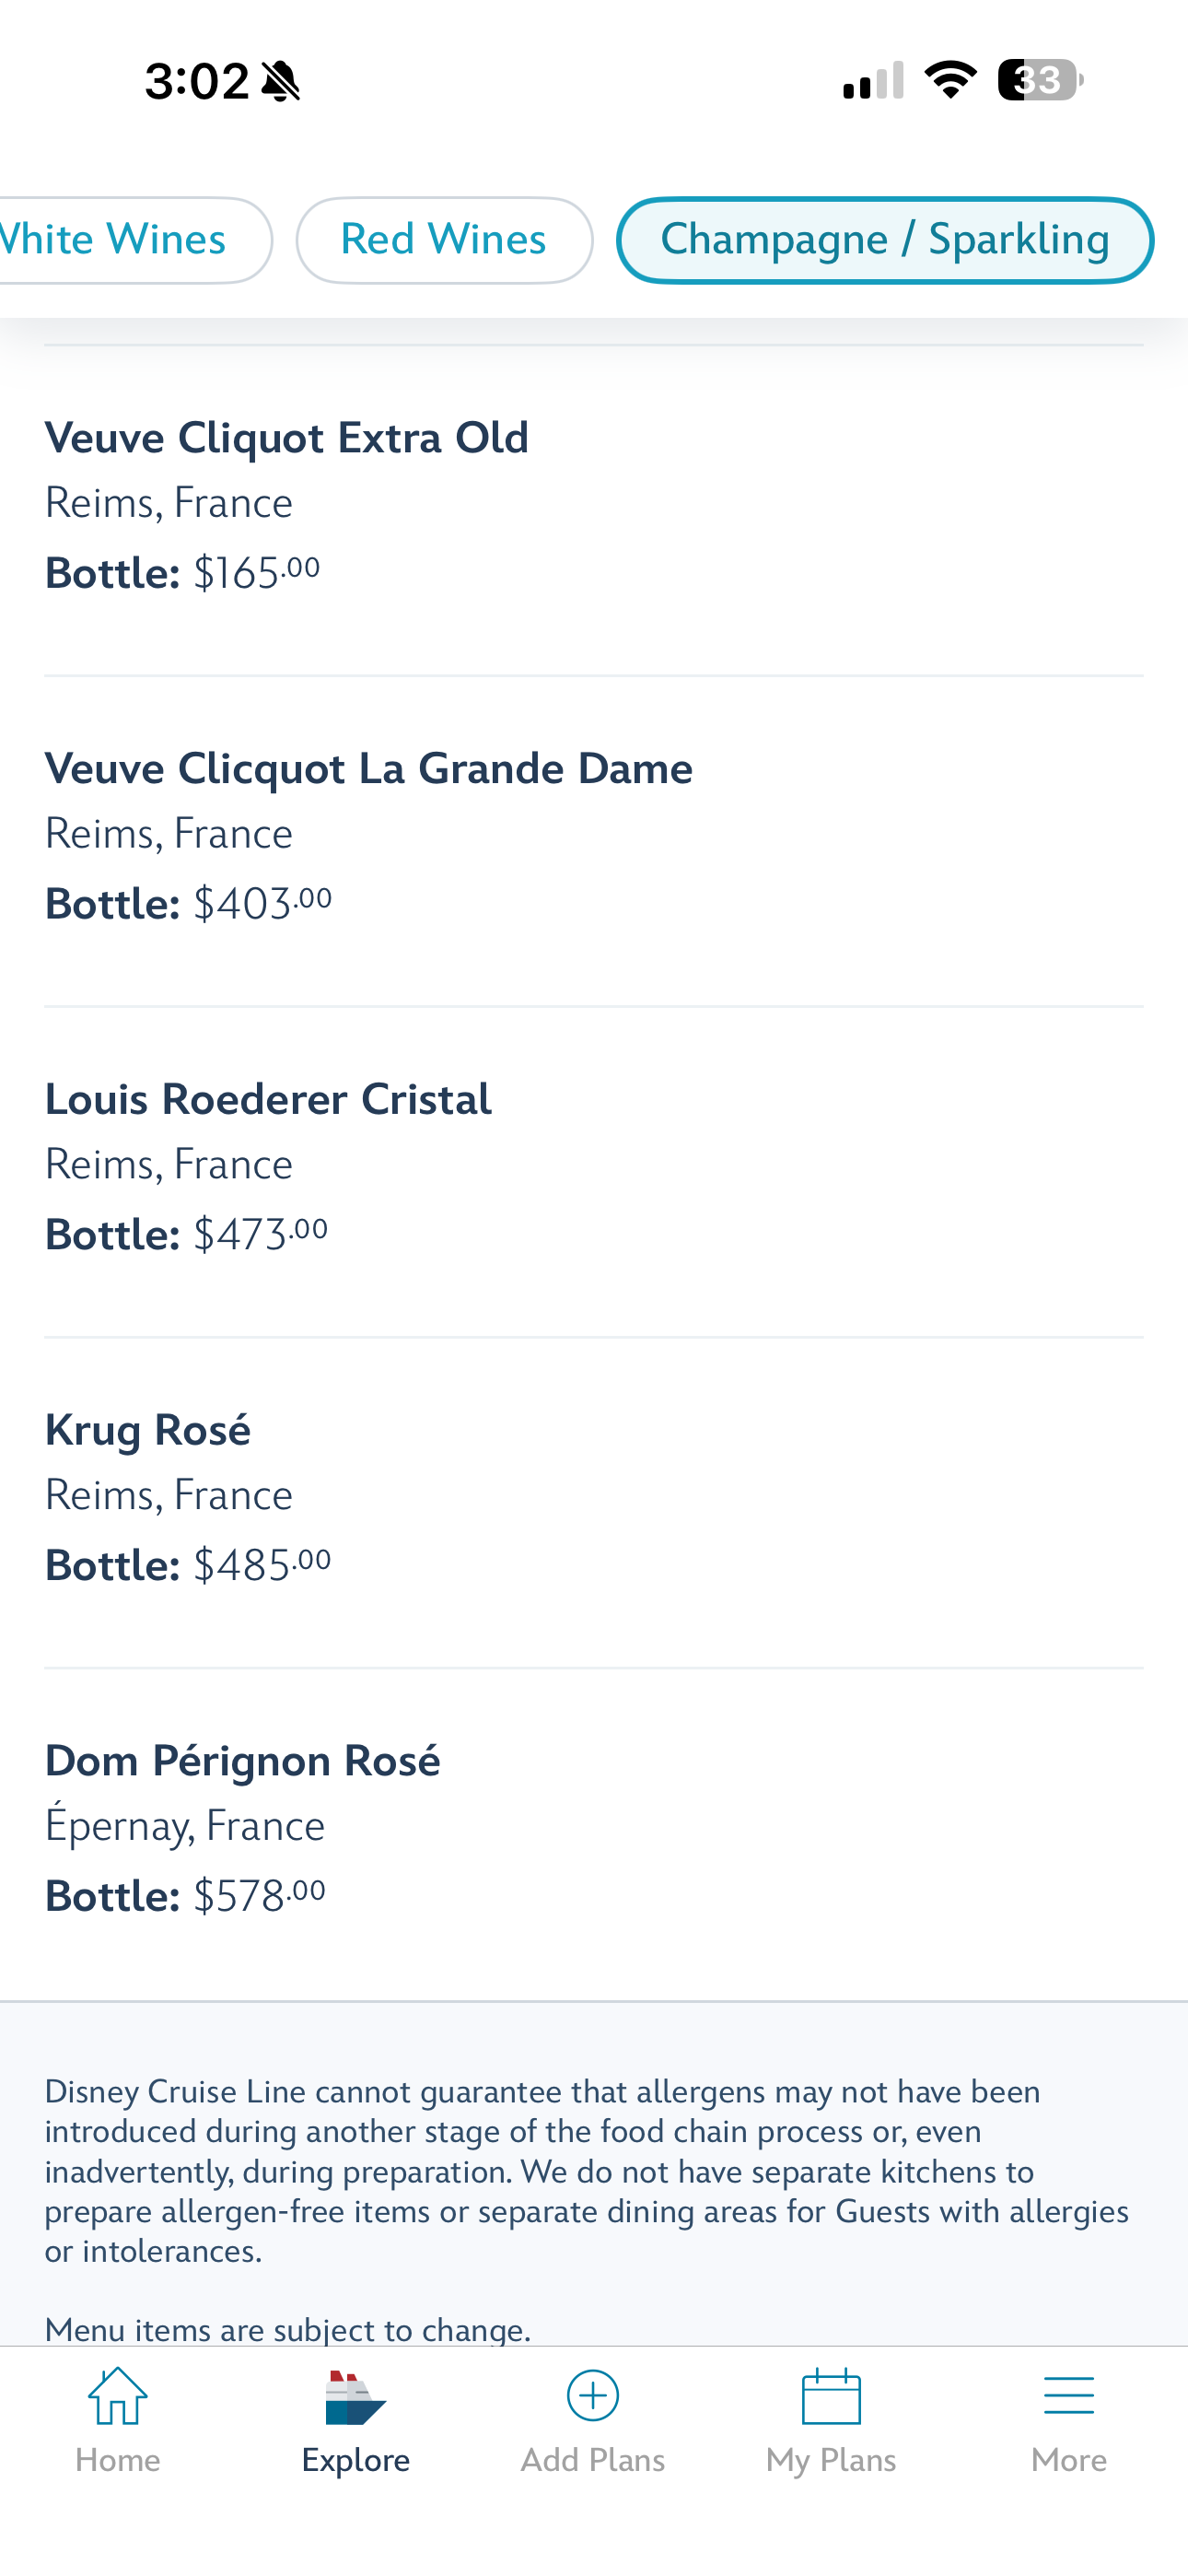Pick the Dom Pérignon Rosé entry

pos(243,1761)
